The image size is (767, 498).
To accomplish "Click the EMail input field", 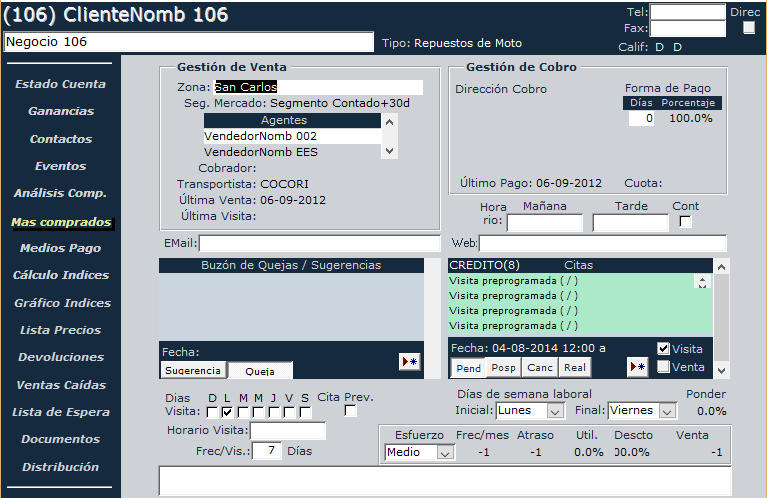I will [319, 243].
